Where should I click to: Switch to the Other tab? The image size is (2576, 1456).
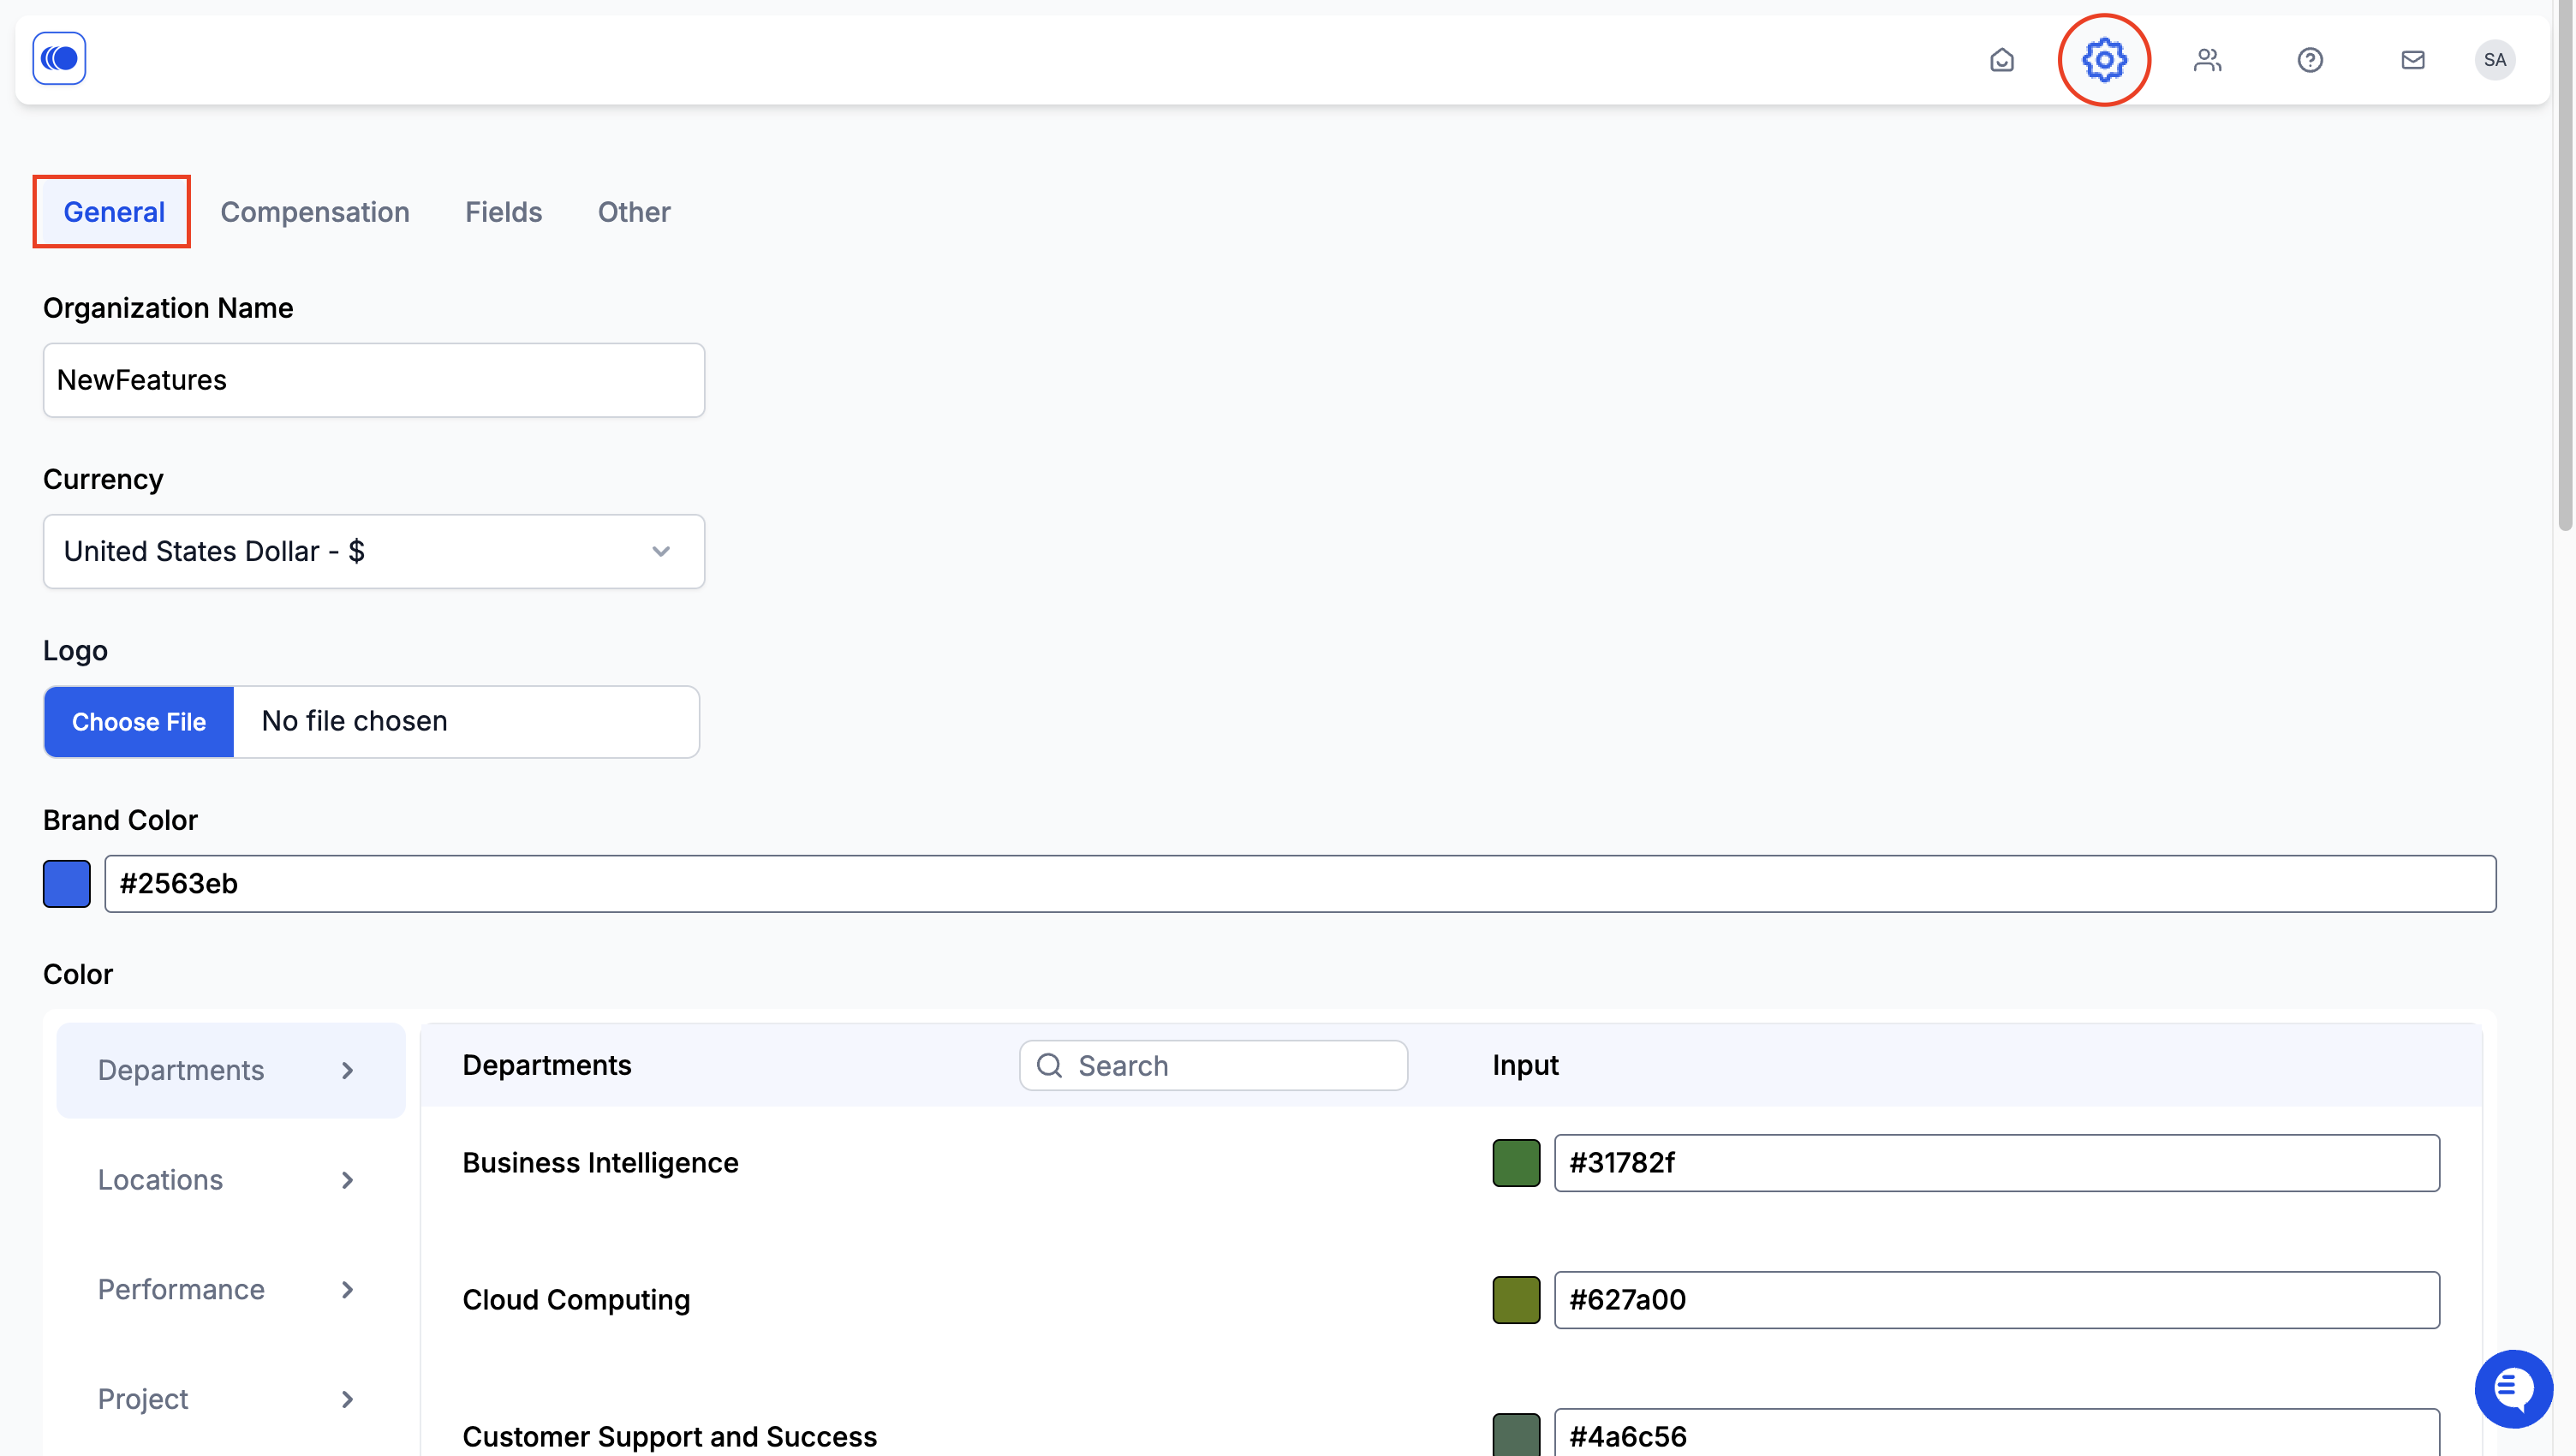[x=634, y=212]
